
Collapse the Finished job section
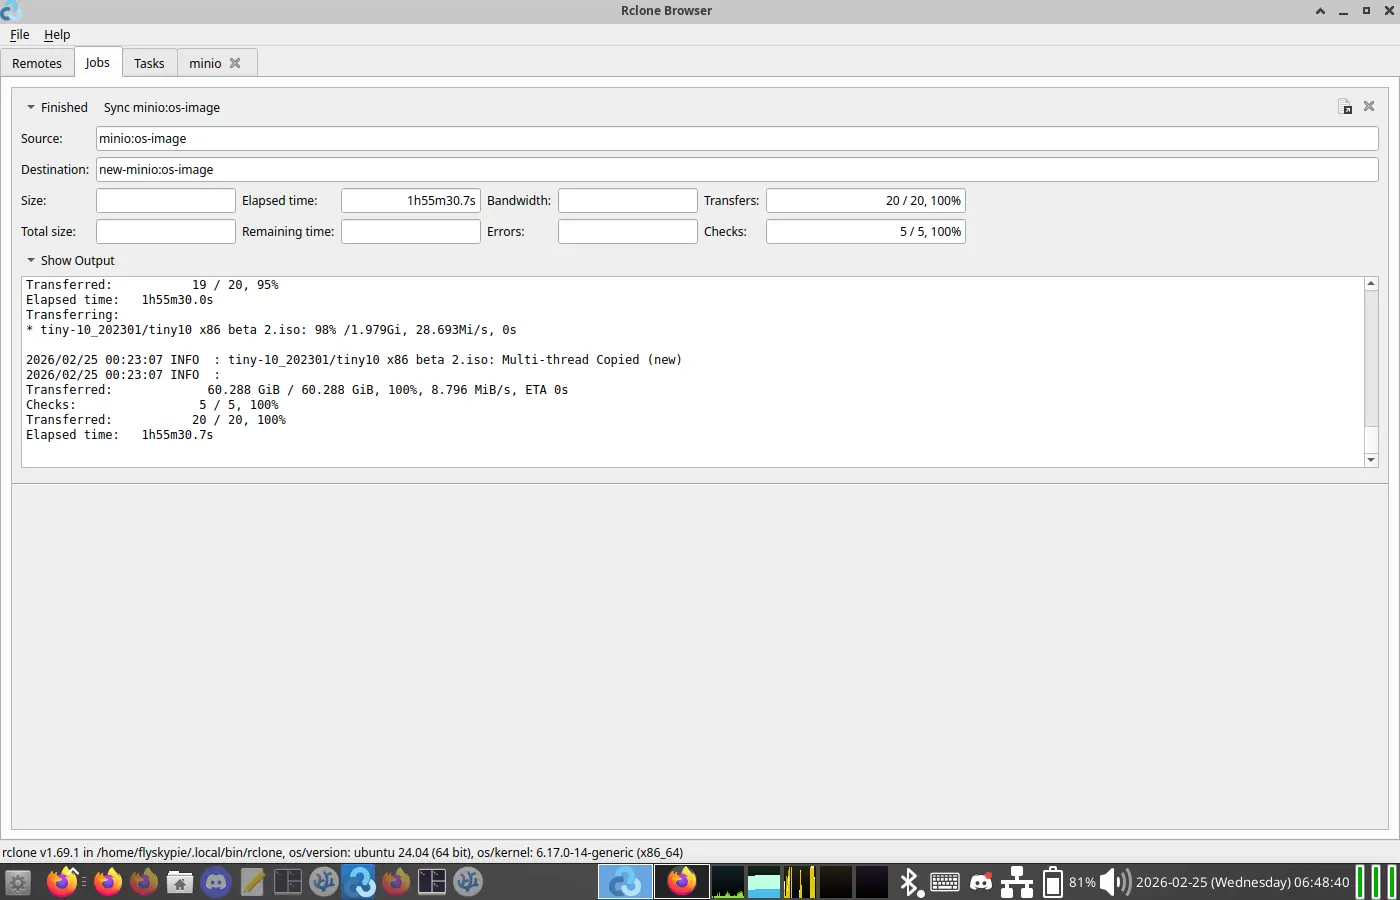tap(31, 107)
